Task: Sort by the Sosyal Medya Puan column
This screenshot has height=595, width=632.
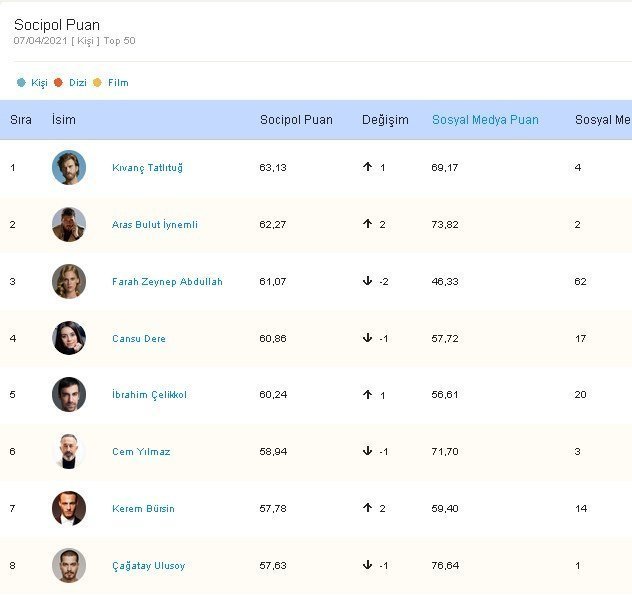Action: (485, 120)
